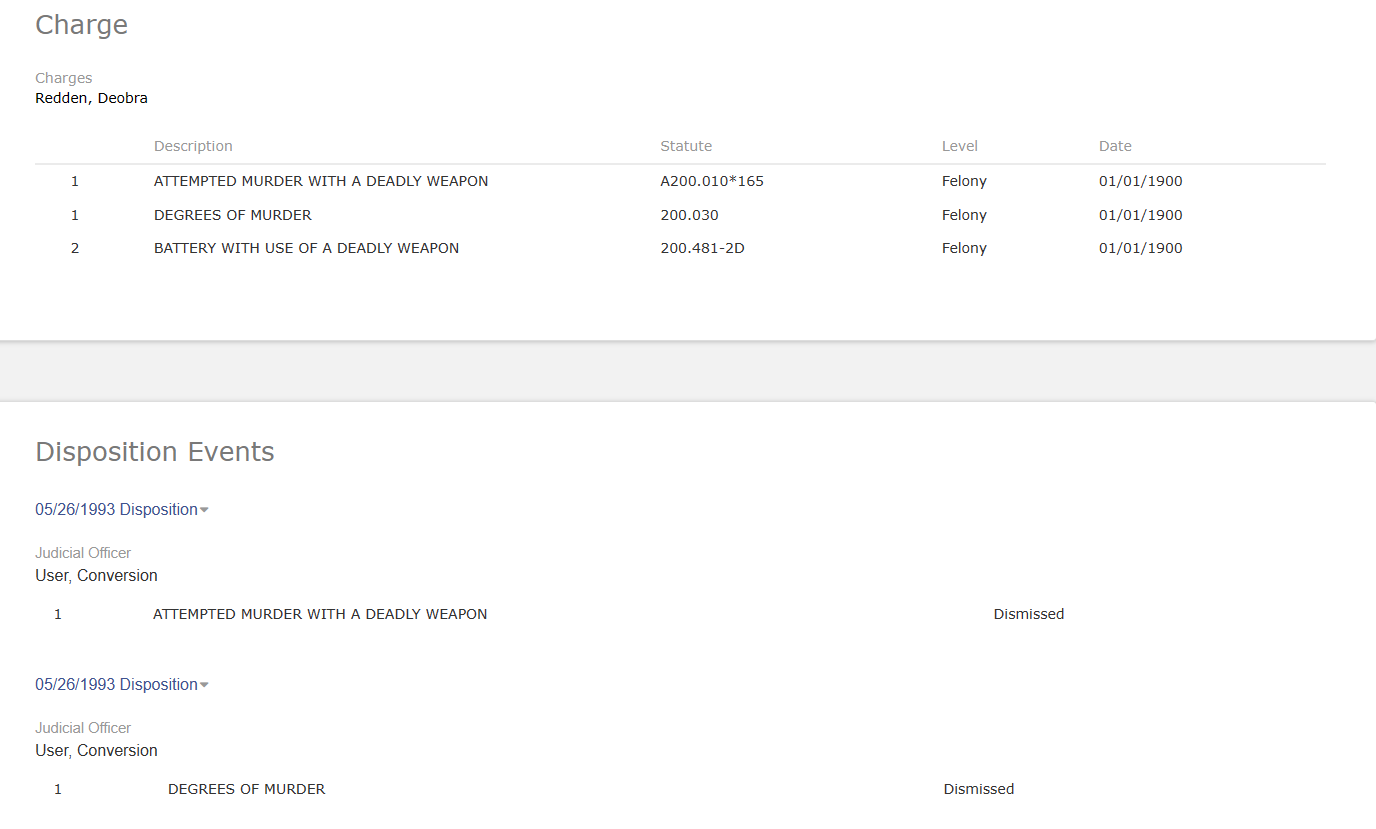Click Dismissed status for DEGREES OF MURDER disposition

(978, 789)
